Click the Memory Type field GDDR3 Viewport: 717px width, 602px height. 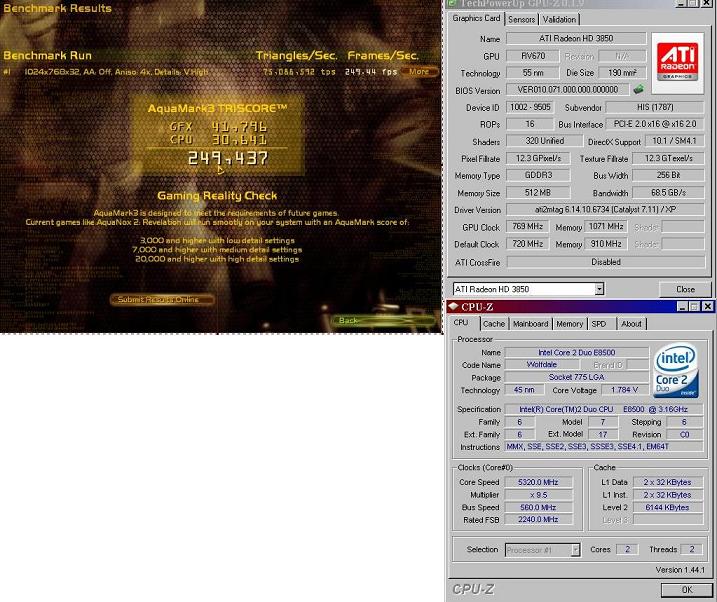tap(538, 175)
